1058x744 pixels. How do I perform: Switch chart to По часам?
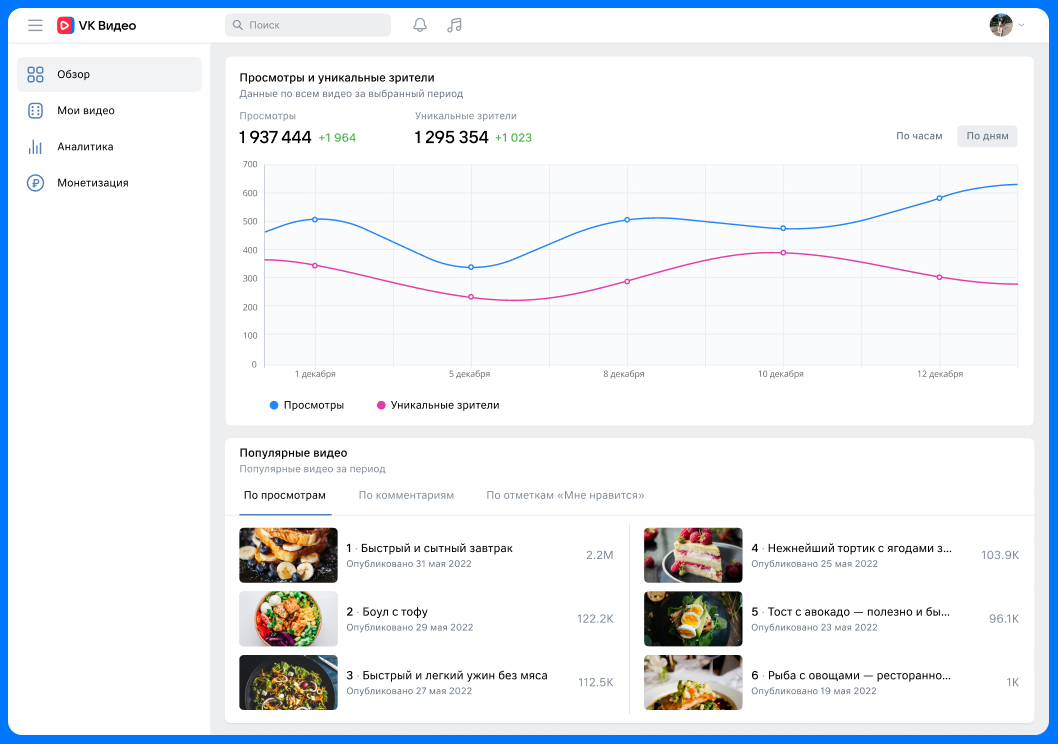point(918,136)
